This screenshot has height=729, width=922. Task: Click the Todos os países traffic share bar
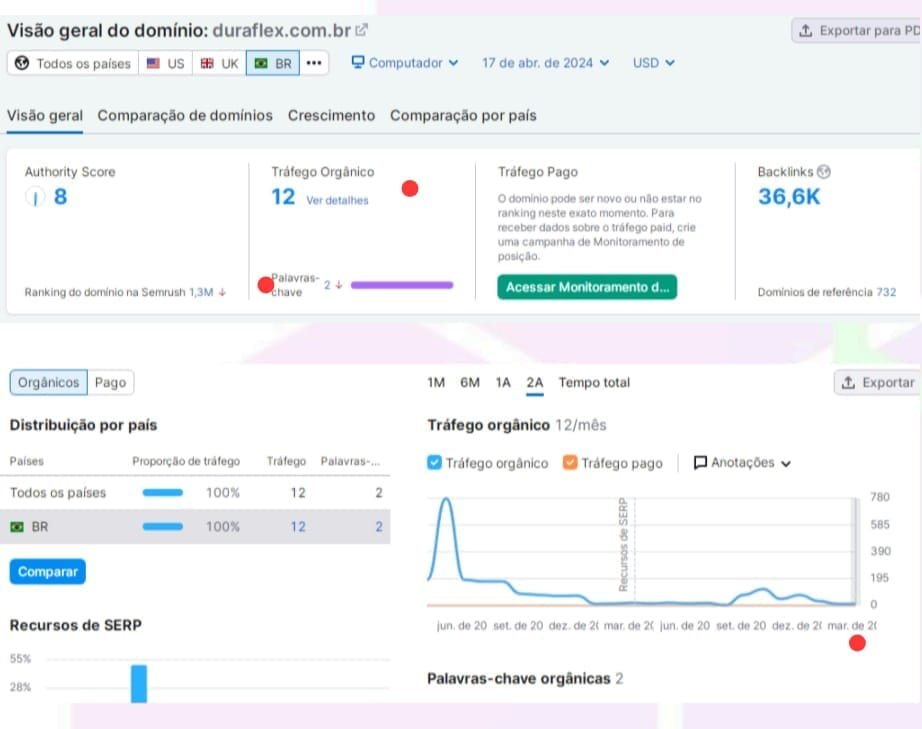tap(162, 493)
